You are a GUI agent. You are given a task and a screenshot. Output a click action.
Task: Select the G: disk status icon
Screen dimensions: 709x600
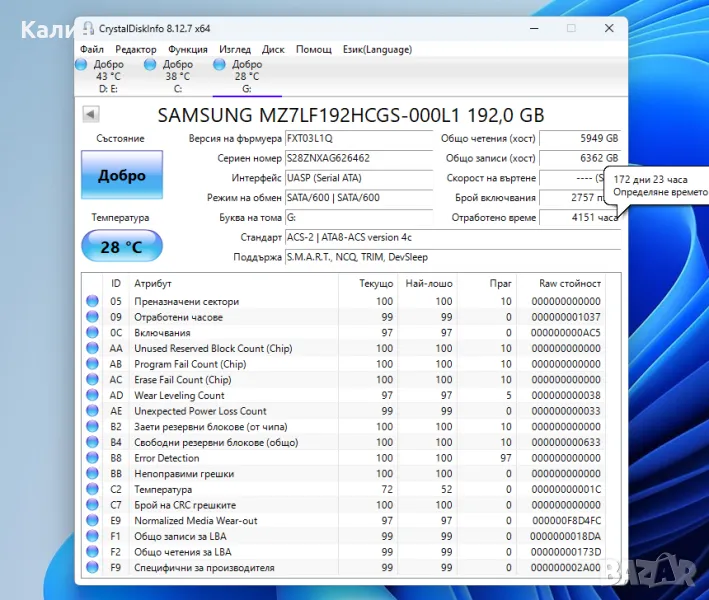220,65
